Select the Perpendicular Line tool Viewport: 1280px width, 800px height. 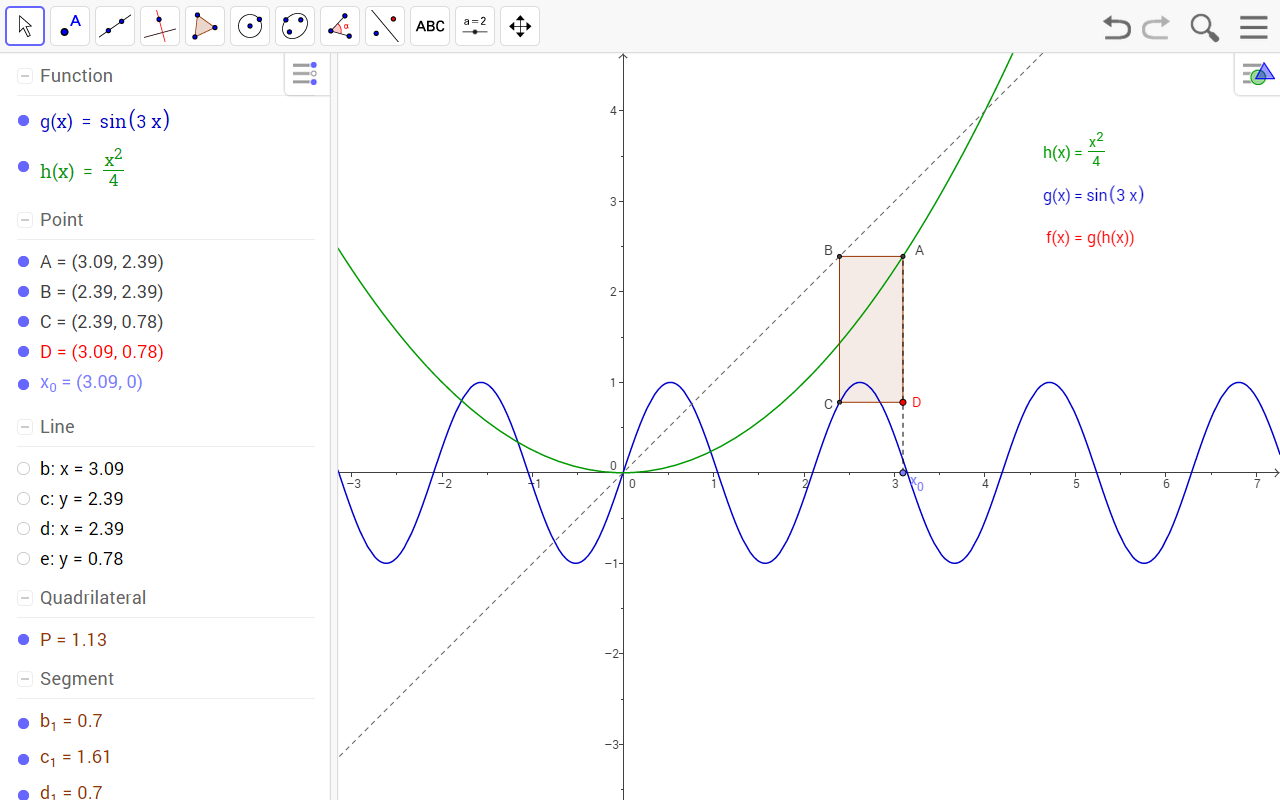pos(160,26)
